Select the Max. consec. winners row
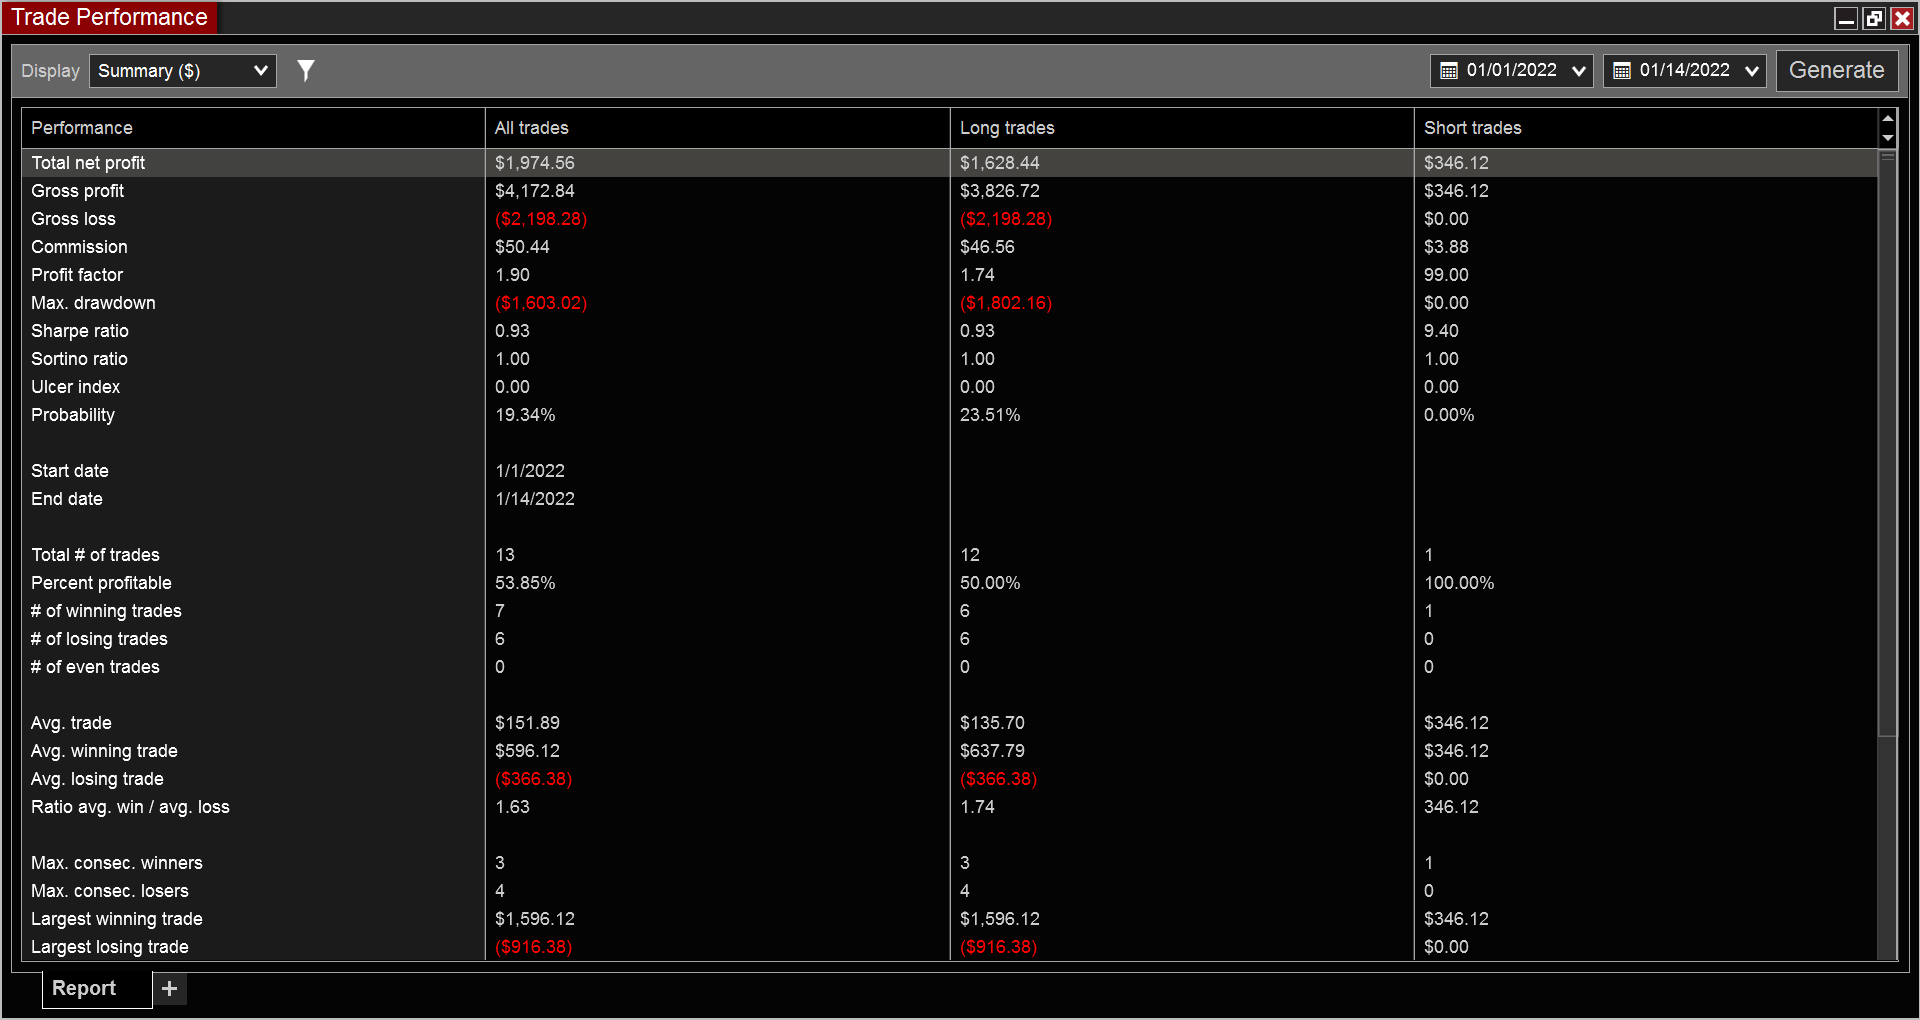This screenshot has height=1020, width=1920. (x=949, y=863)
